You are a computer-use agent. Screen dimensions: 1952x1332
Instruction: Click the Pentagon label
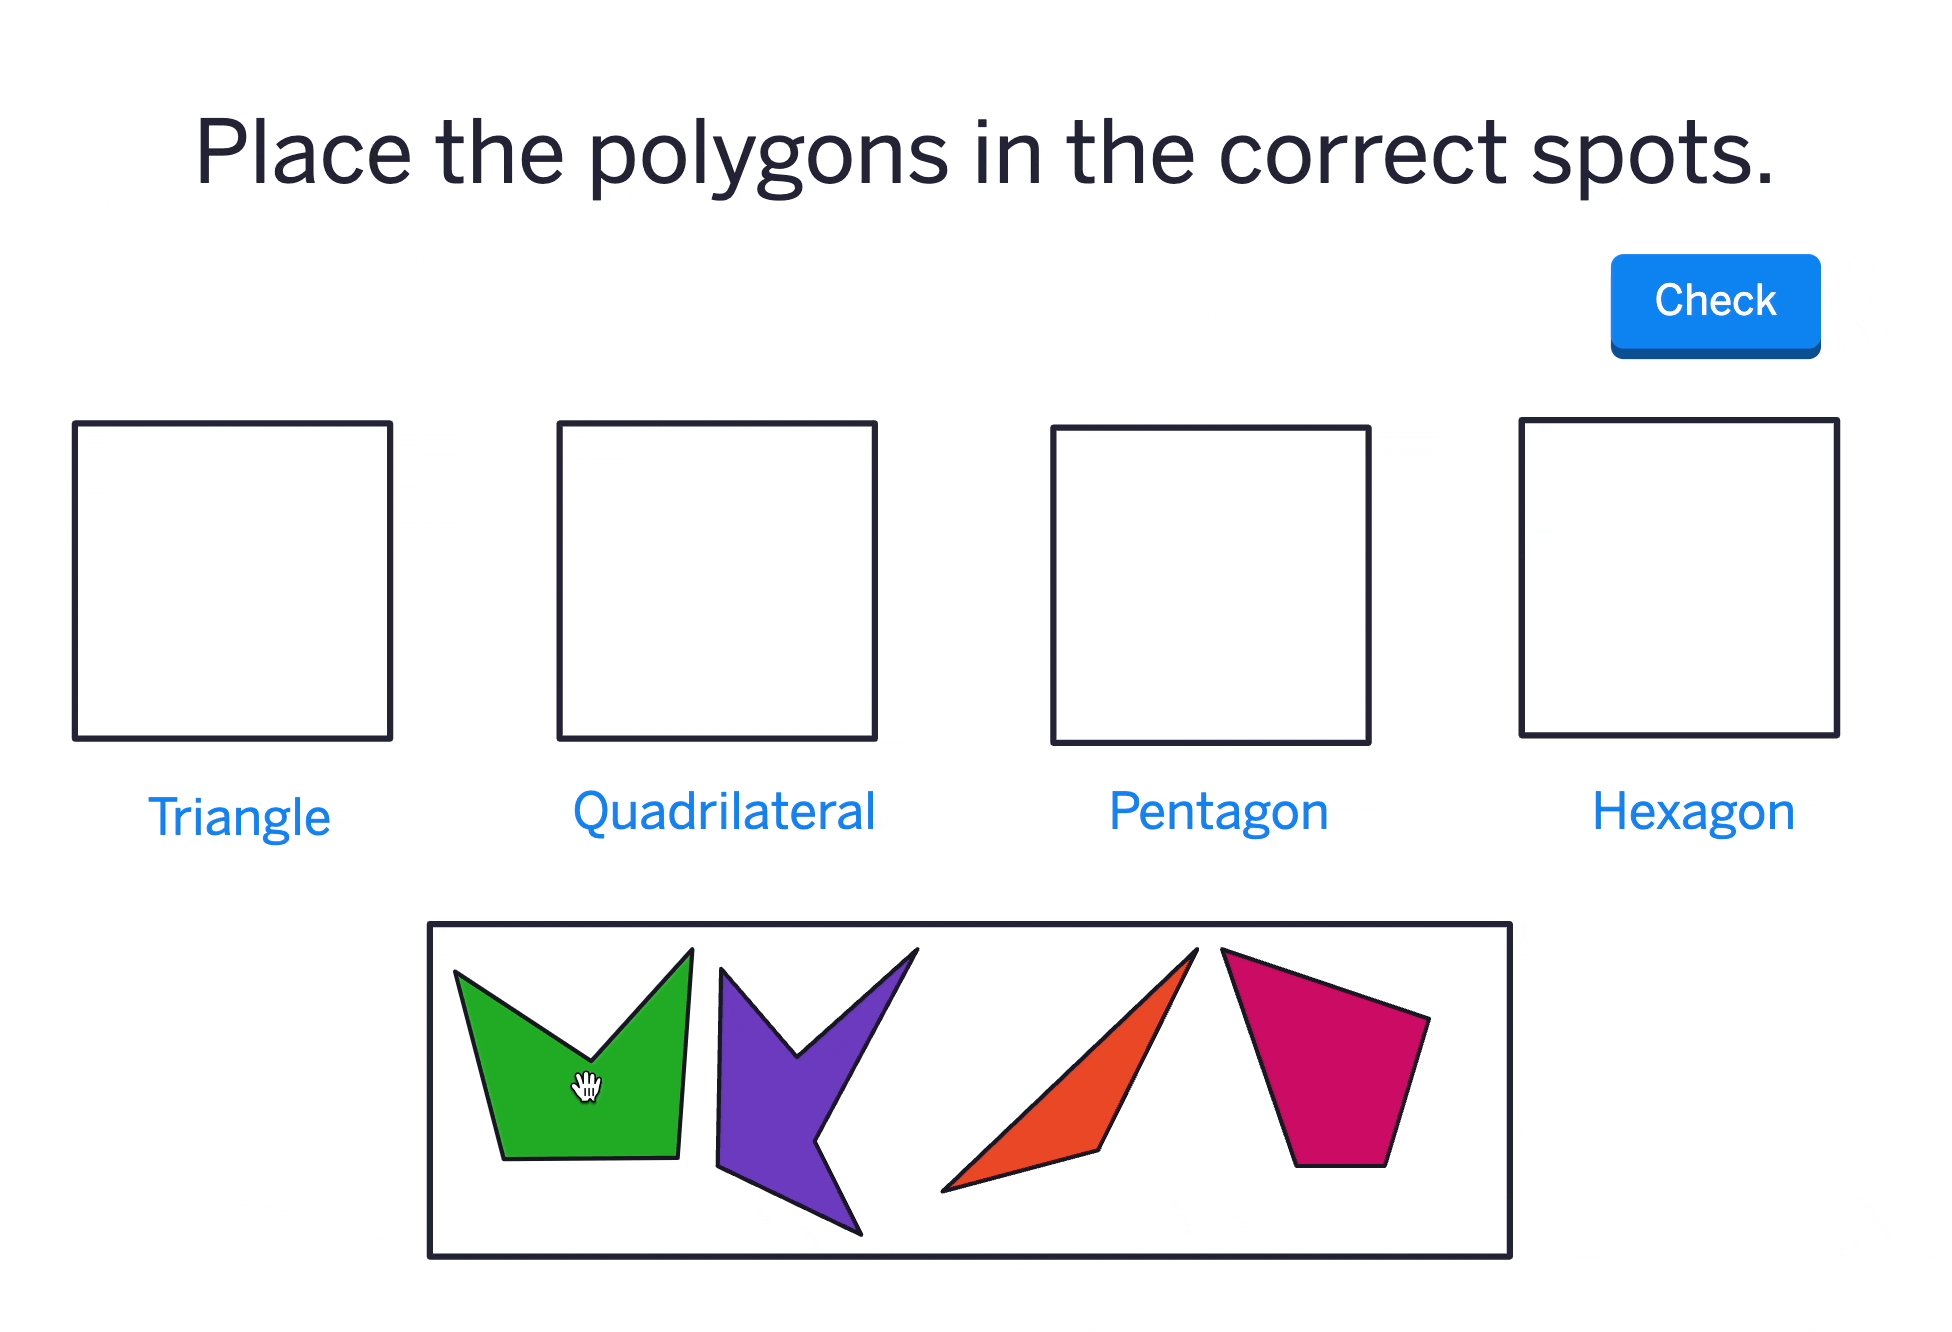point(1218,811)
